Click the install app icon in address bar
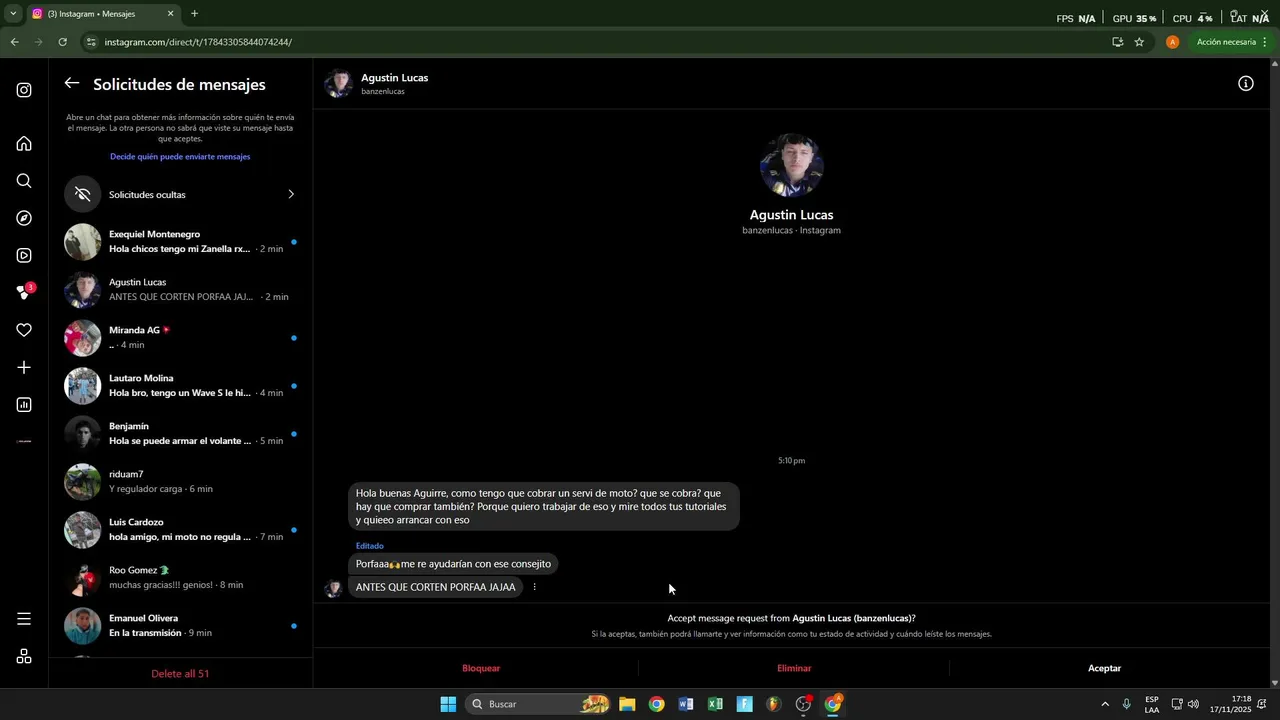This screenshot has width=1280, height=720. pos(1117,42)
